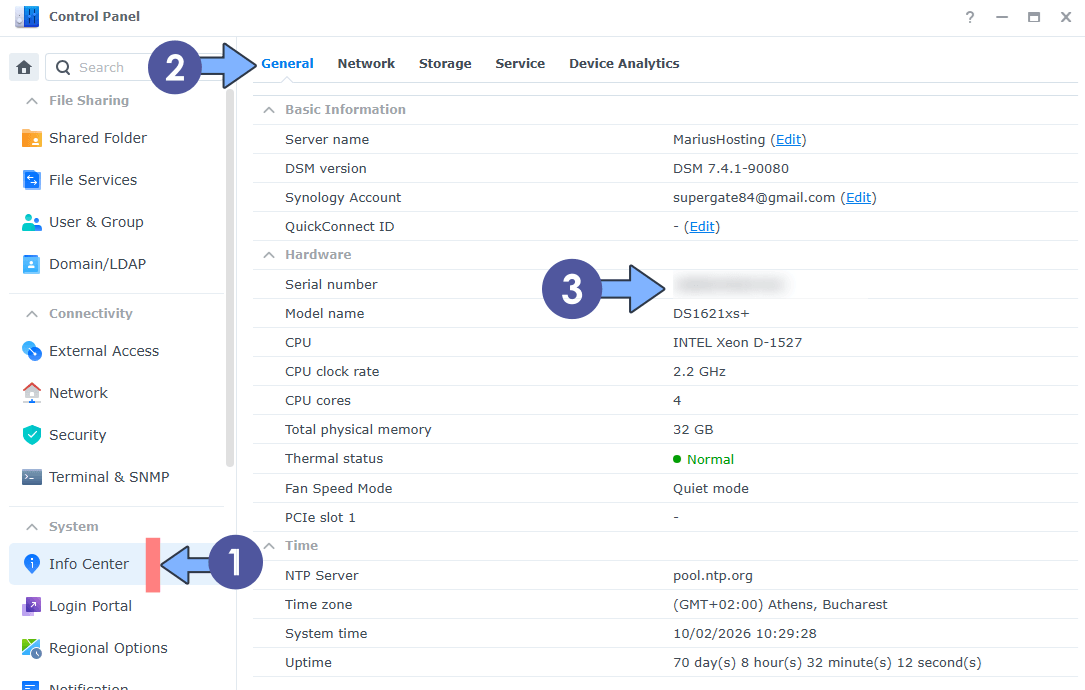
Task: Select Info Center in sidebar
Action: click(x=89, y=564)
